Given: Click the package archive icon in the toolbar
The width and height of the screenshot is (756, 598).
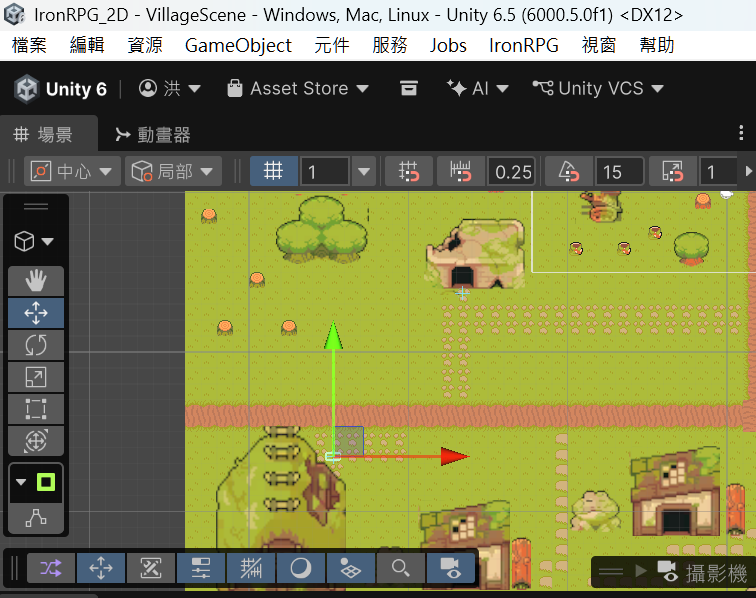Looking at the screenshot, I should coord(408,88).
